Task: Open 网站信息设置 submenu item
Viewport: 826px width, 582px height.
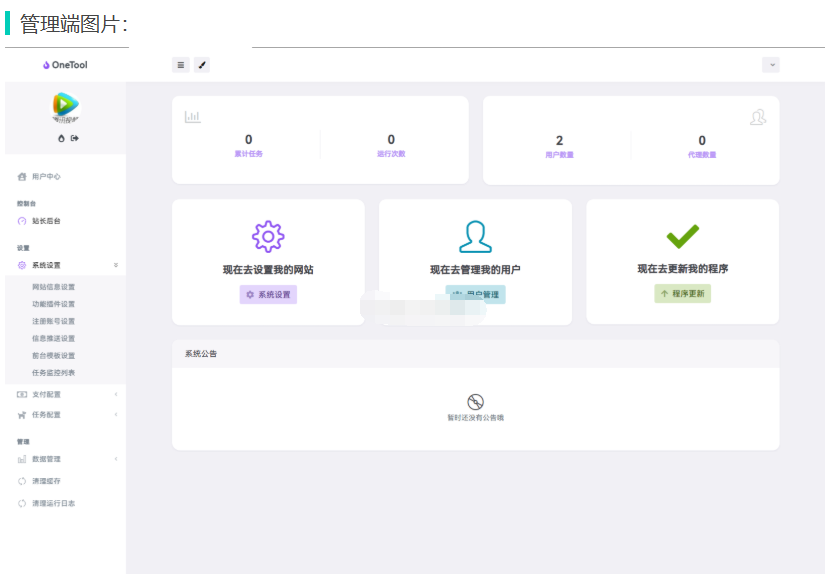Action: pyautogui.click(x=53, y=287)
